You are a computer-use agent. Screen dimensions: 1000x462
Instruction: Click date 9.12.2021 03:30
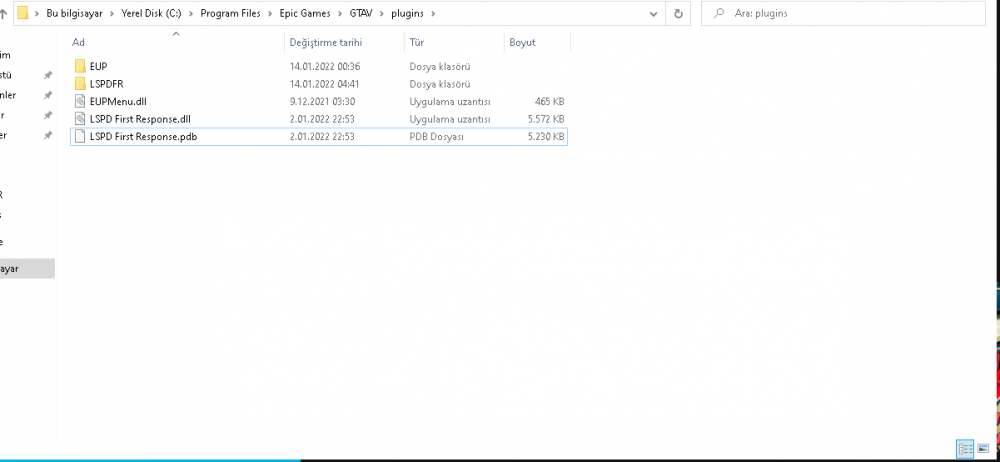pos(322,101)
